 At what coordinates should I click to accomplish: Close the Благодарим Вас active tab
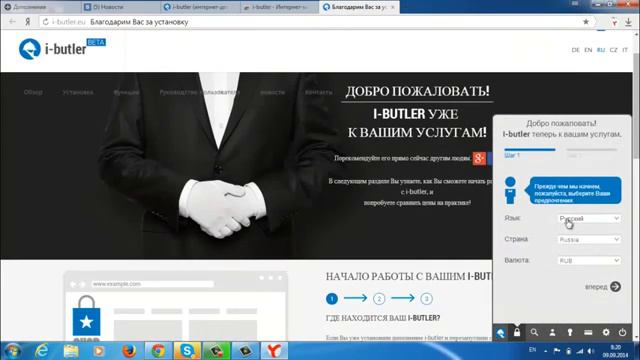coord(393,7)
